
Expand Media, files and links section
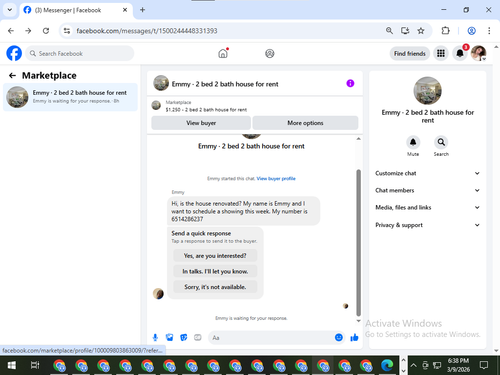[427, 207]
